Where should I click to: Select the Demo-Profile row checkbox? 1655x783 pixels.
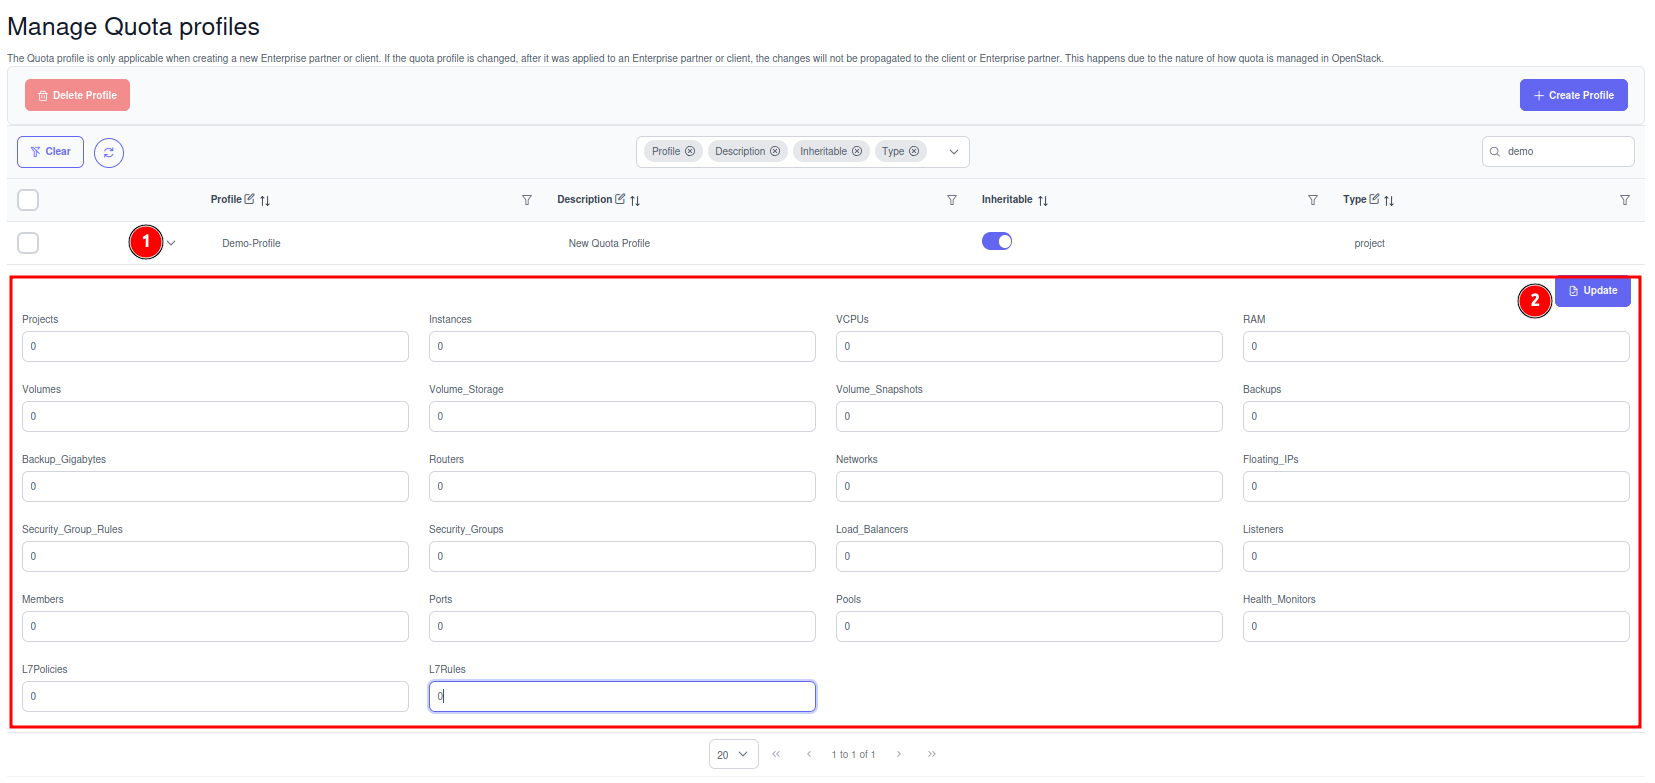click(x=28, y=243)
